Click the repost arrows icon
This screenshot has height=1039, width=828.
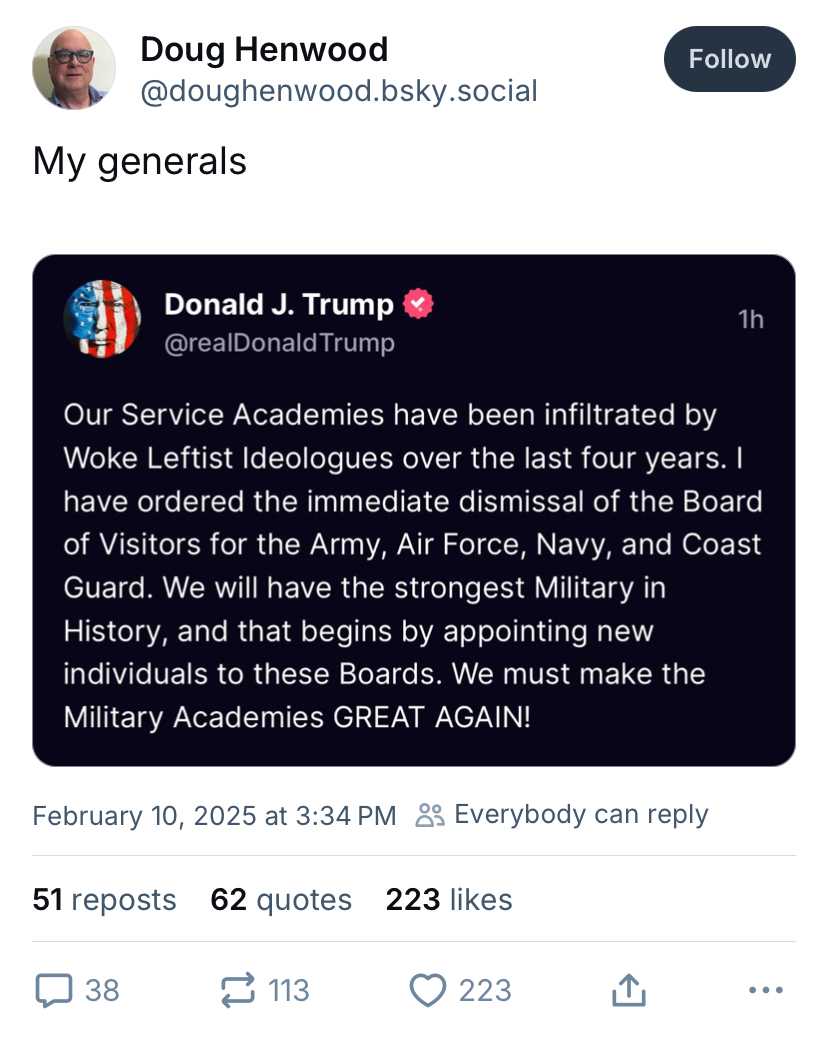[237, 990]
